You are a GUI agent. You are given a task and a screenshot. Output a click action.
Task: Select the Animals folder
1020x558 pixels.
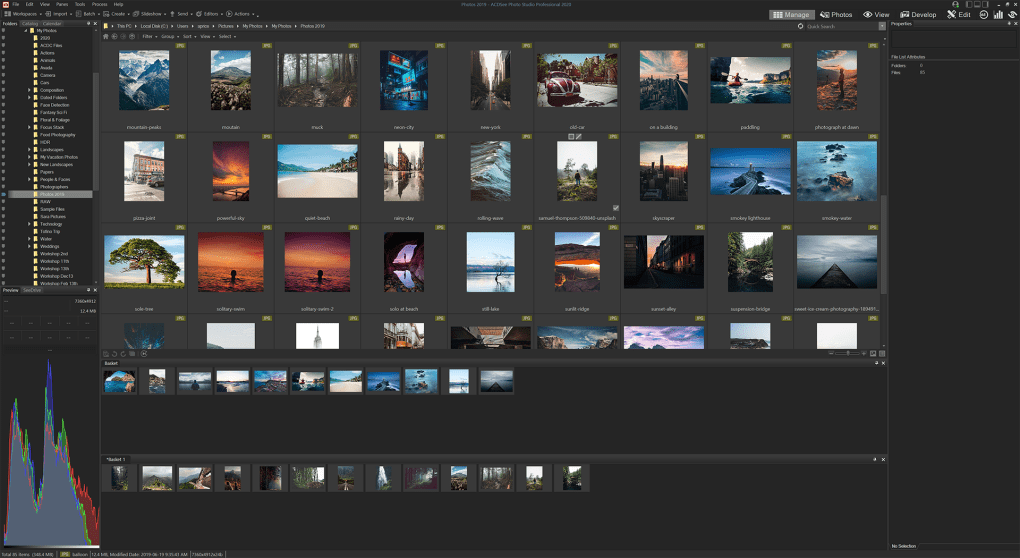[x=47, y=60]
